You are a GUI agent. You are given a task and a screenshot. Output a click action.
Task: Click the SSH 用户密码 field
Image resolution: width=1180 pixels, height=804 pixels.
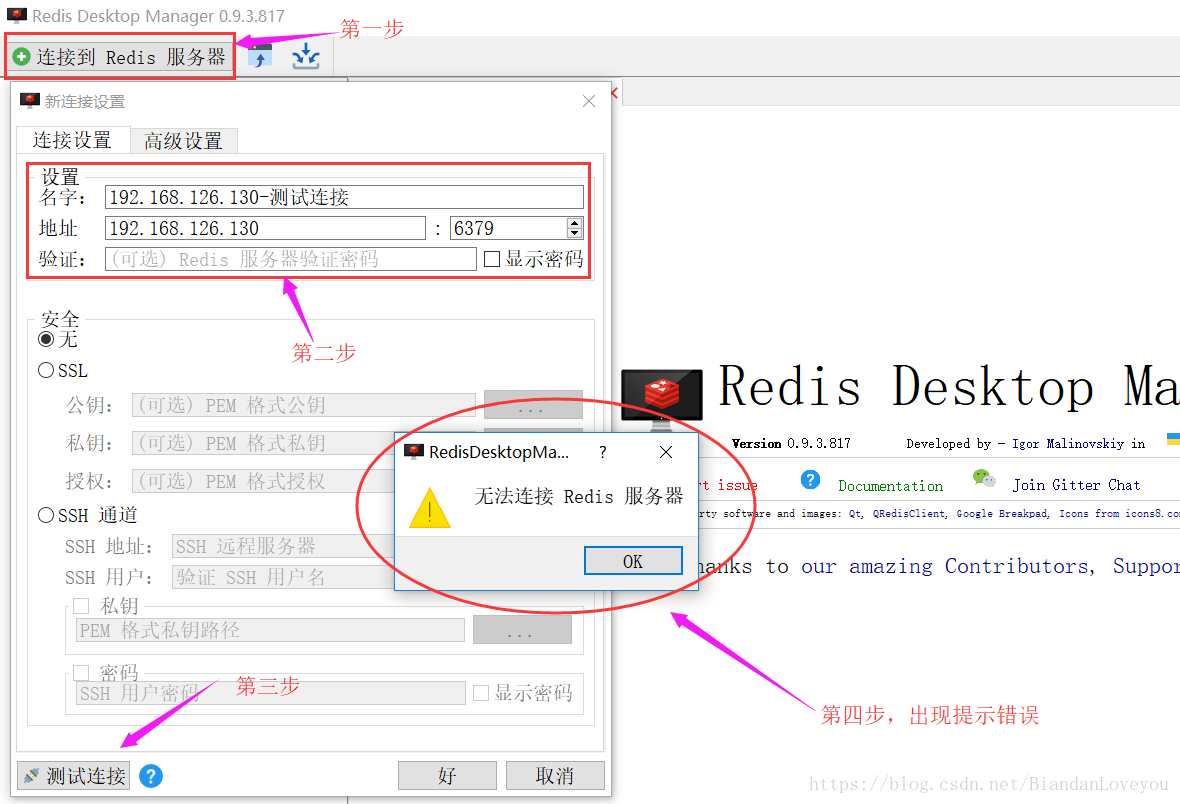270,693
